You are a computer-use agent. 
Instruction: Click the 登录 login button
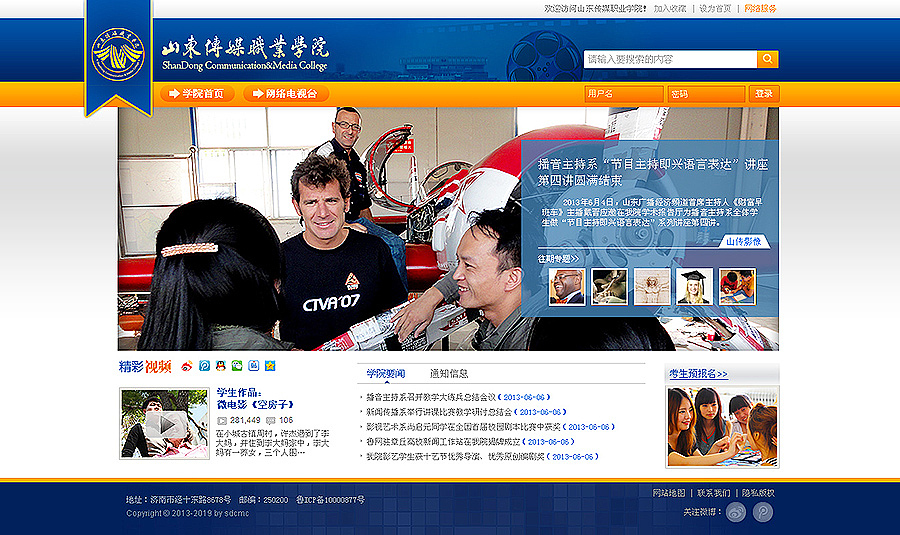pos(764,94)
